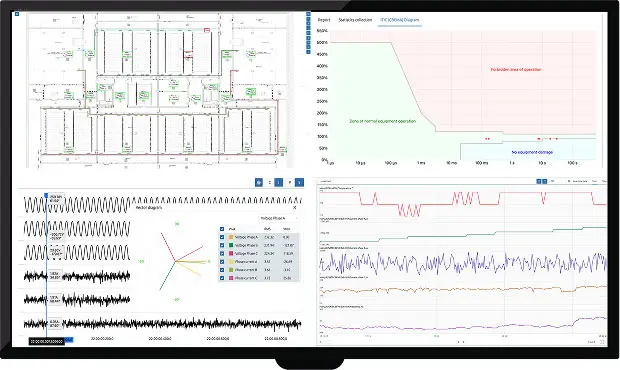Toggle the checkbox in trends panel header
The width and height of the screenshot is (620, 370).
click(569, 181)
